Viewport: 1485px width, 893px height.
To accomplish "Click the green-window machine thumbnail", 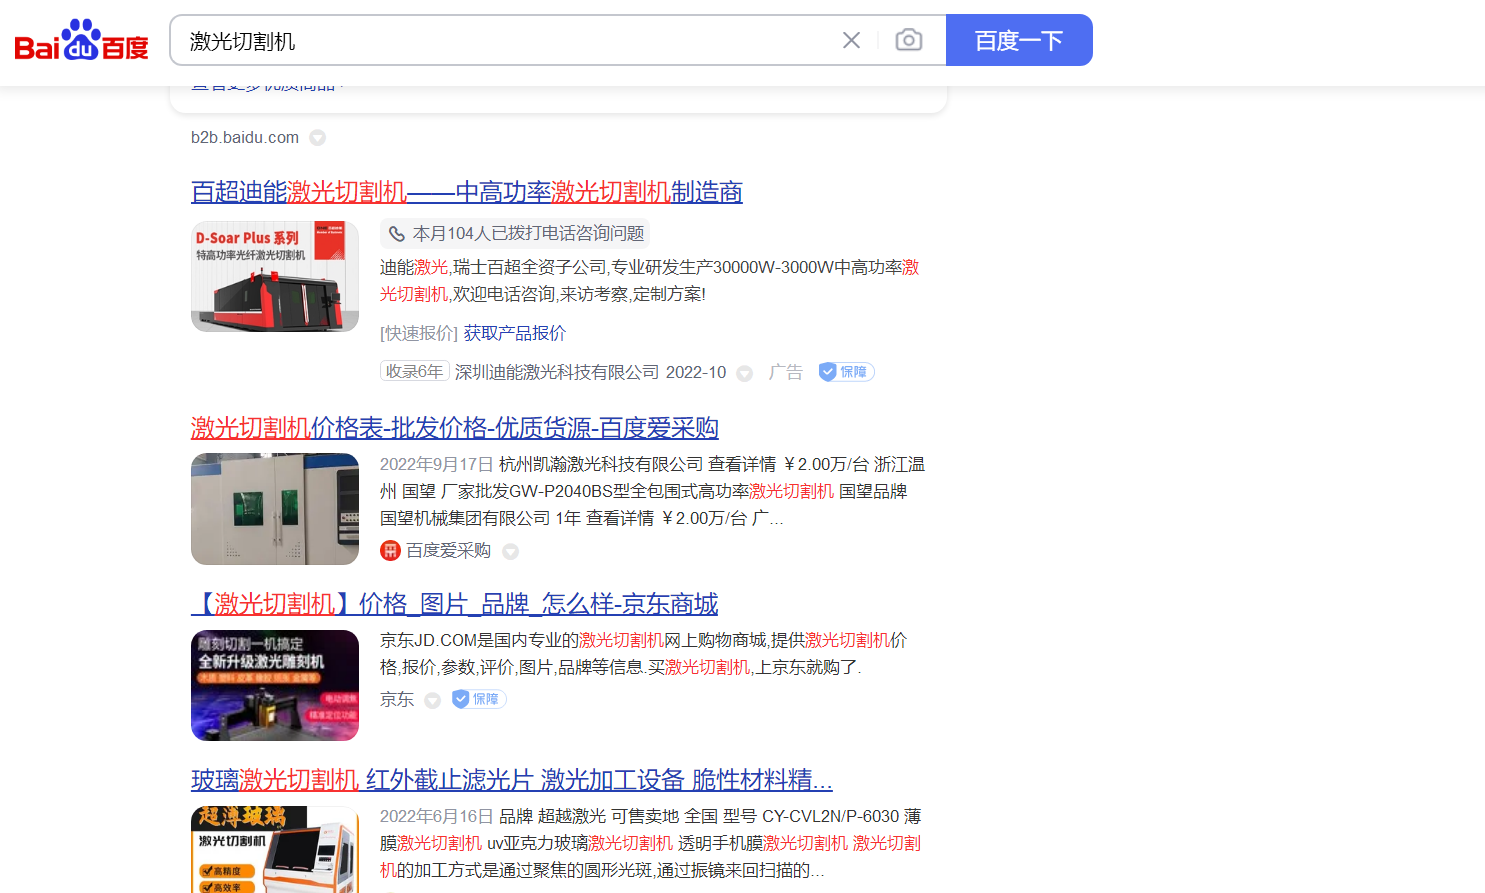I will click(275, 509).
